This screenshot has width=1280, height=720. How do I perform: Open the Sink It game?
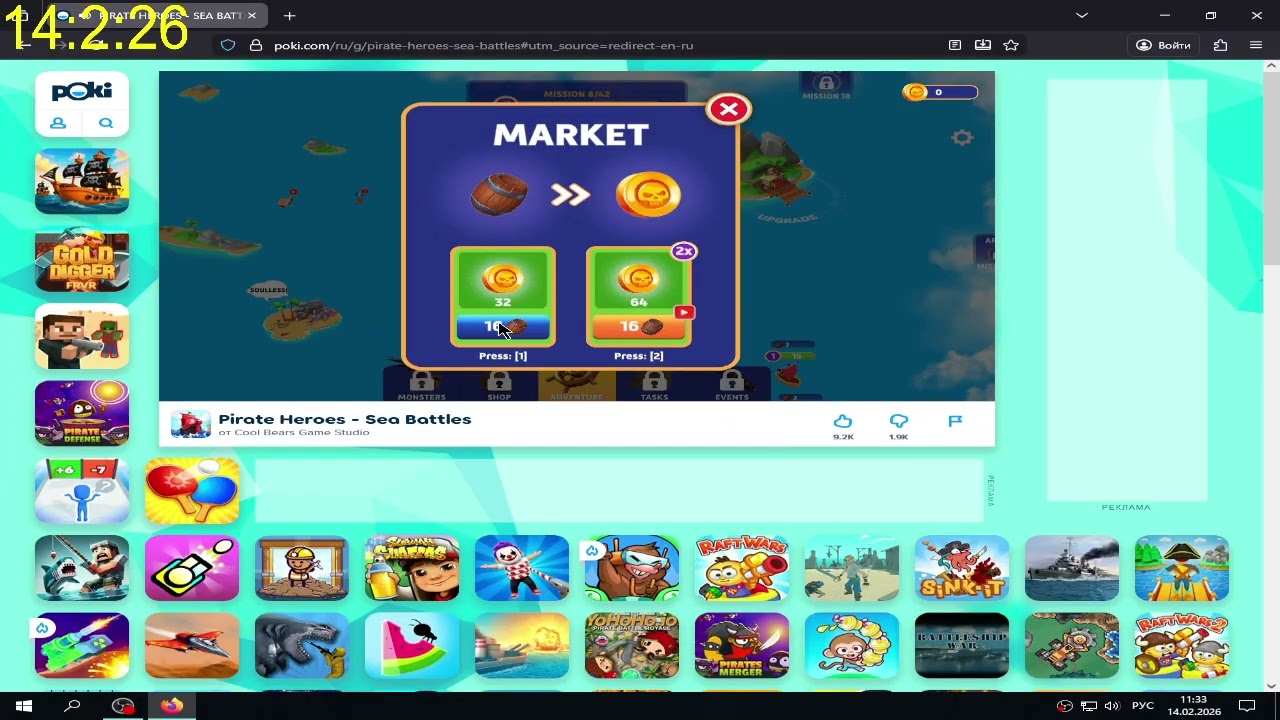click(x=962, y=568)
